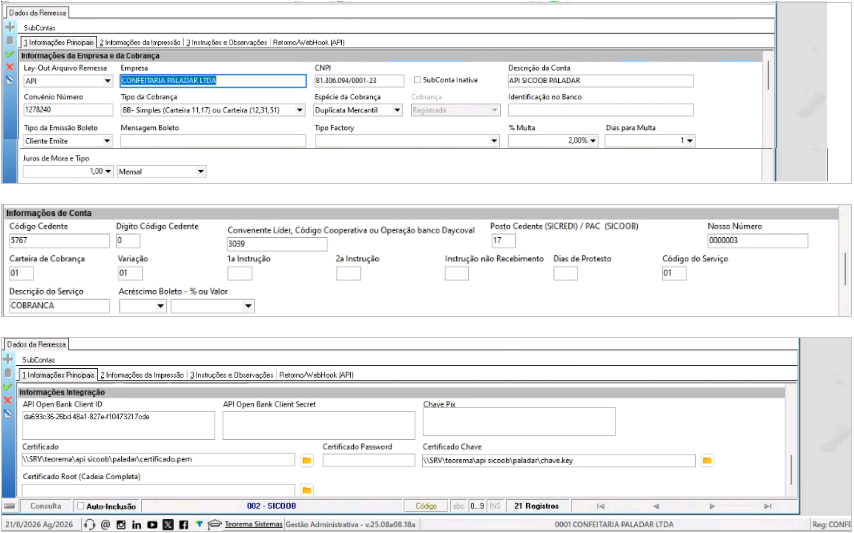This screenshot has height=533, width=854.
Task: Open the X (Twitter) icon in status bar
Action: tap(168, 524)
